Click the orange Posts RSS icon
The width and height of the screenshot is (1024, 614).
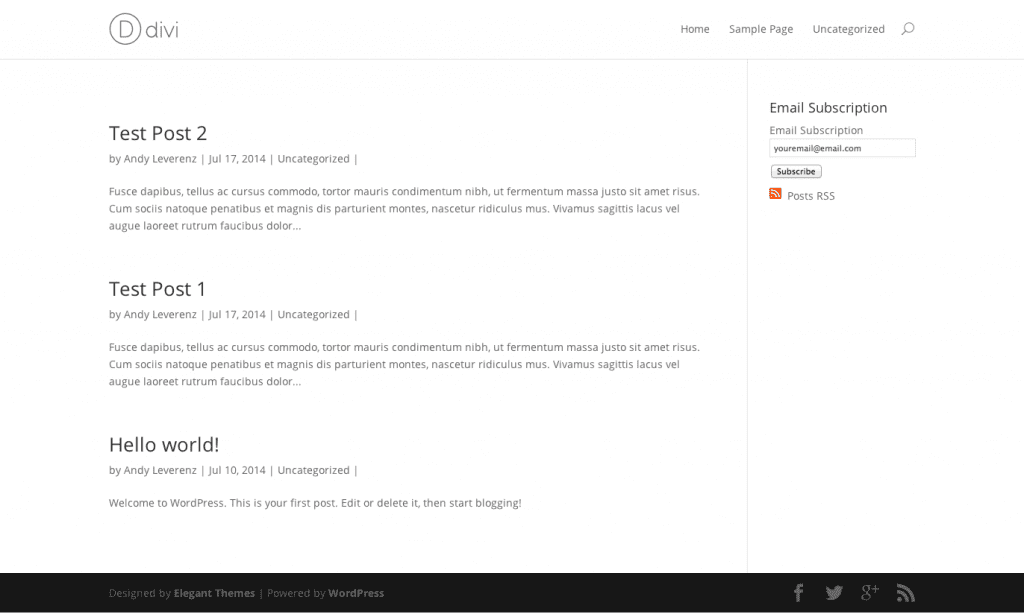(x=775, y=194)
